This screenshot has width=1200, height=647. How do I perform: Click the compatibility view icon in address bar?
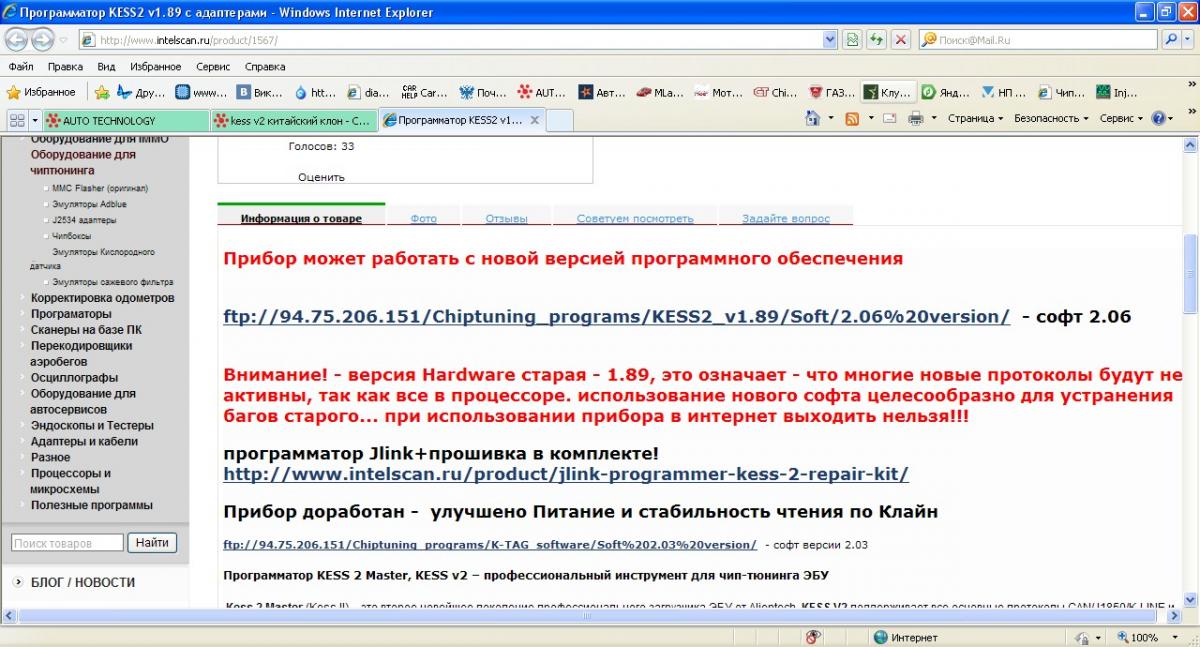[851, 40]
